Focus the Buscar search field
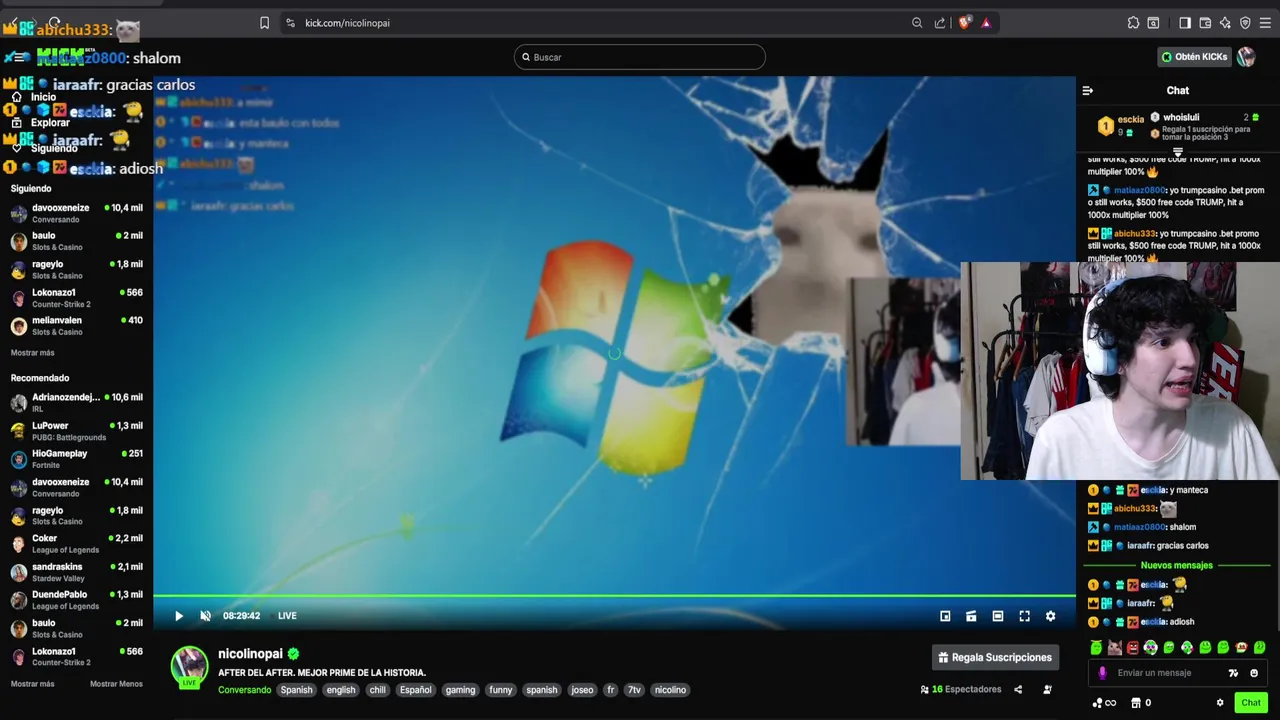 pos(640,57)
